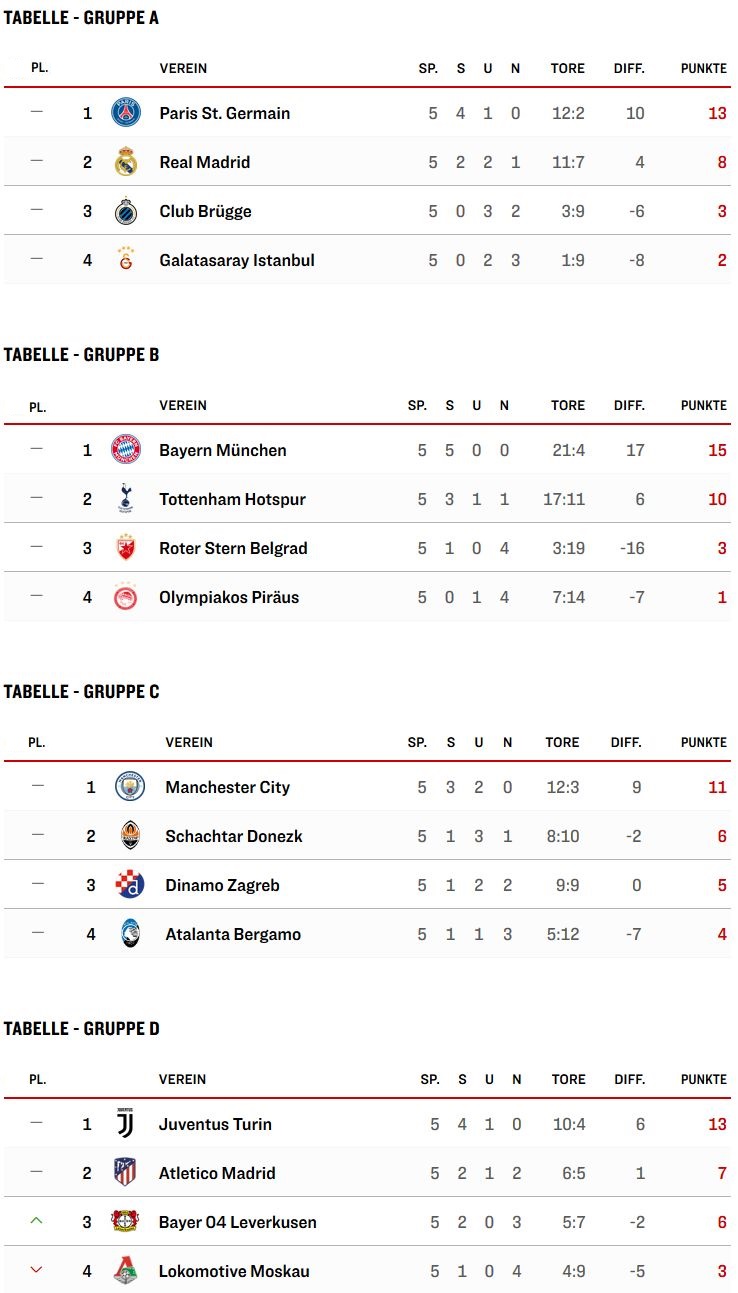
Task: Click the Juventus Turin logo
Action: tap(125, 1123)
